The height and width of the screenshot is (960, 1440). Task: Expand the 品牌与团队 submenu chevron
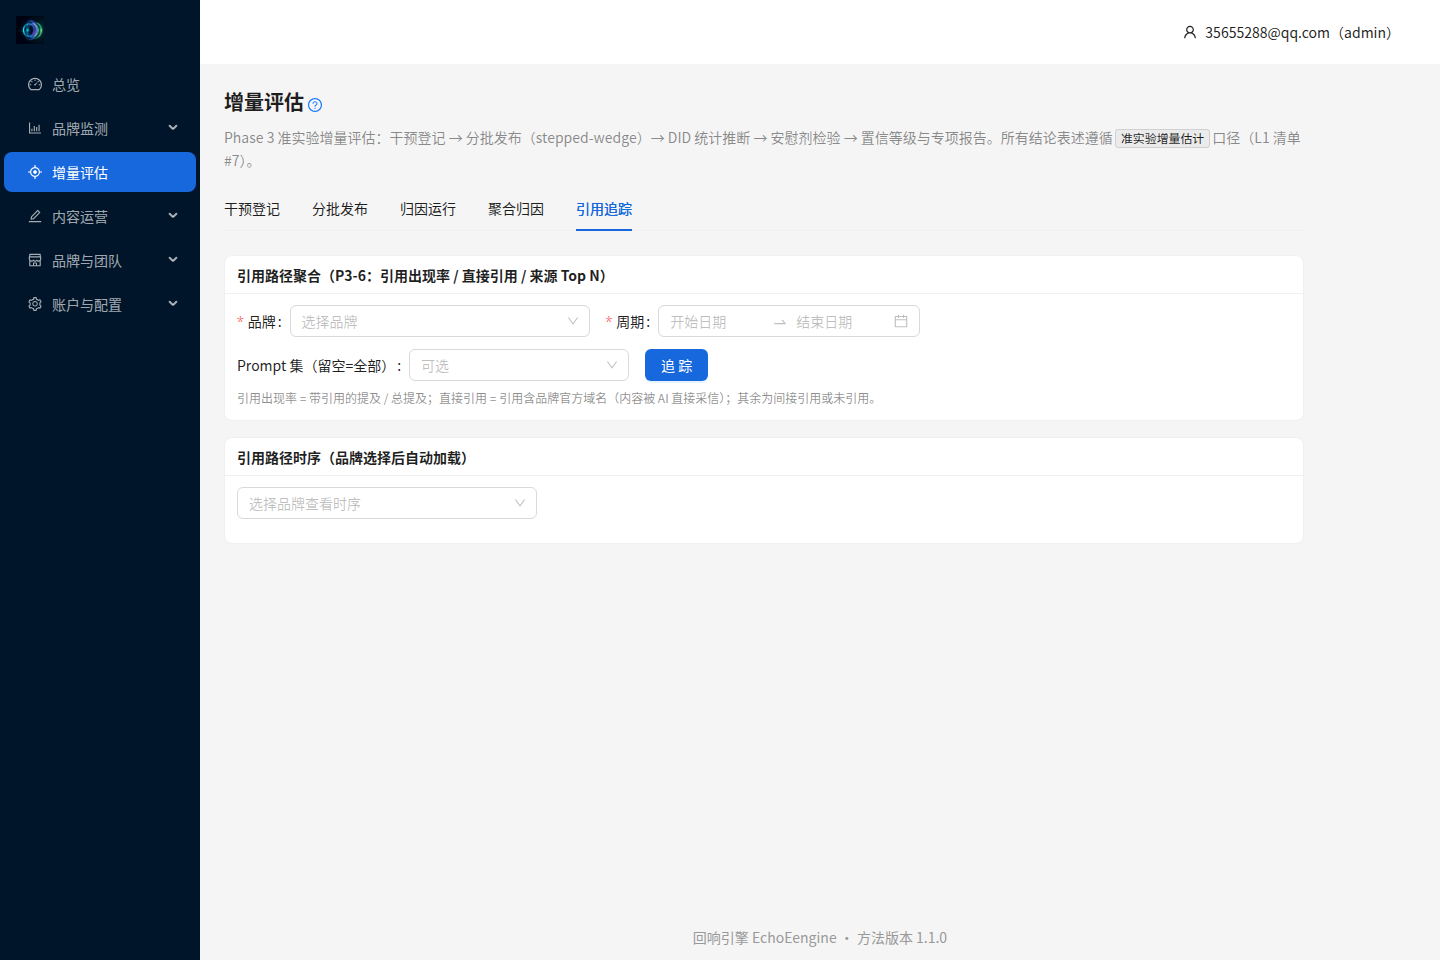173,260
